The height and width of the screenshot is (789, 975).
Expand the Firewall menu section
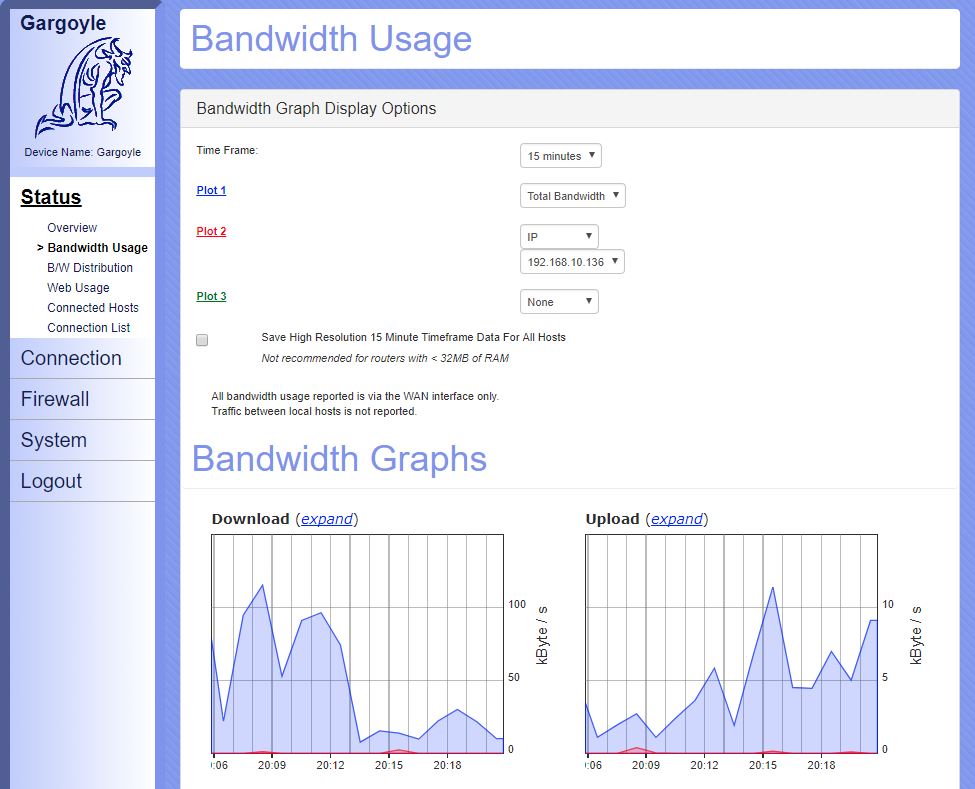[x=55, y=399]
